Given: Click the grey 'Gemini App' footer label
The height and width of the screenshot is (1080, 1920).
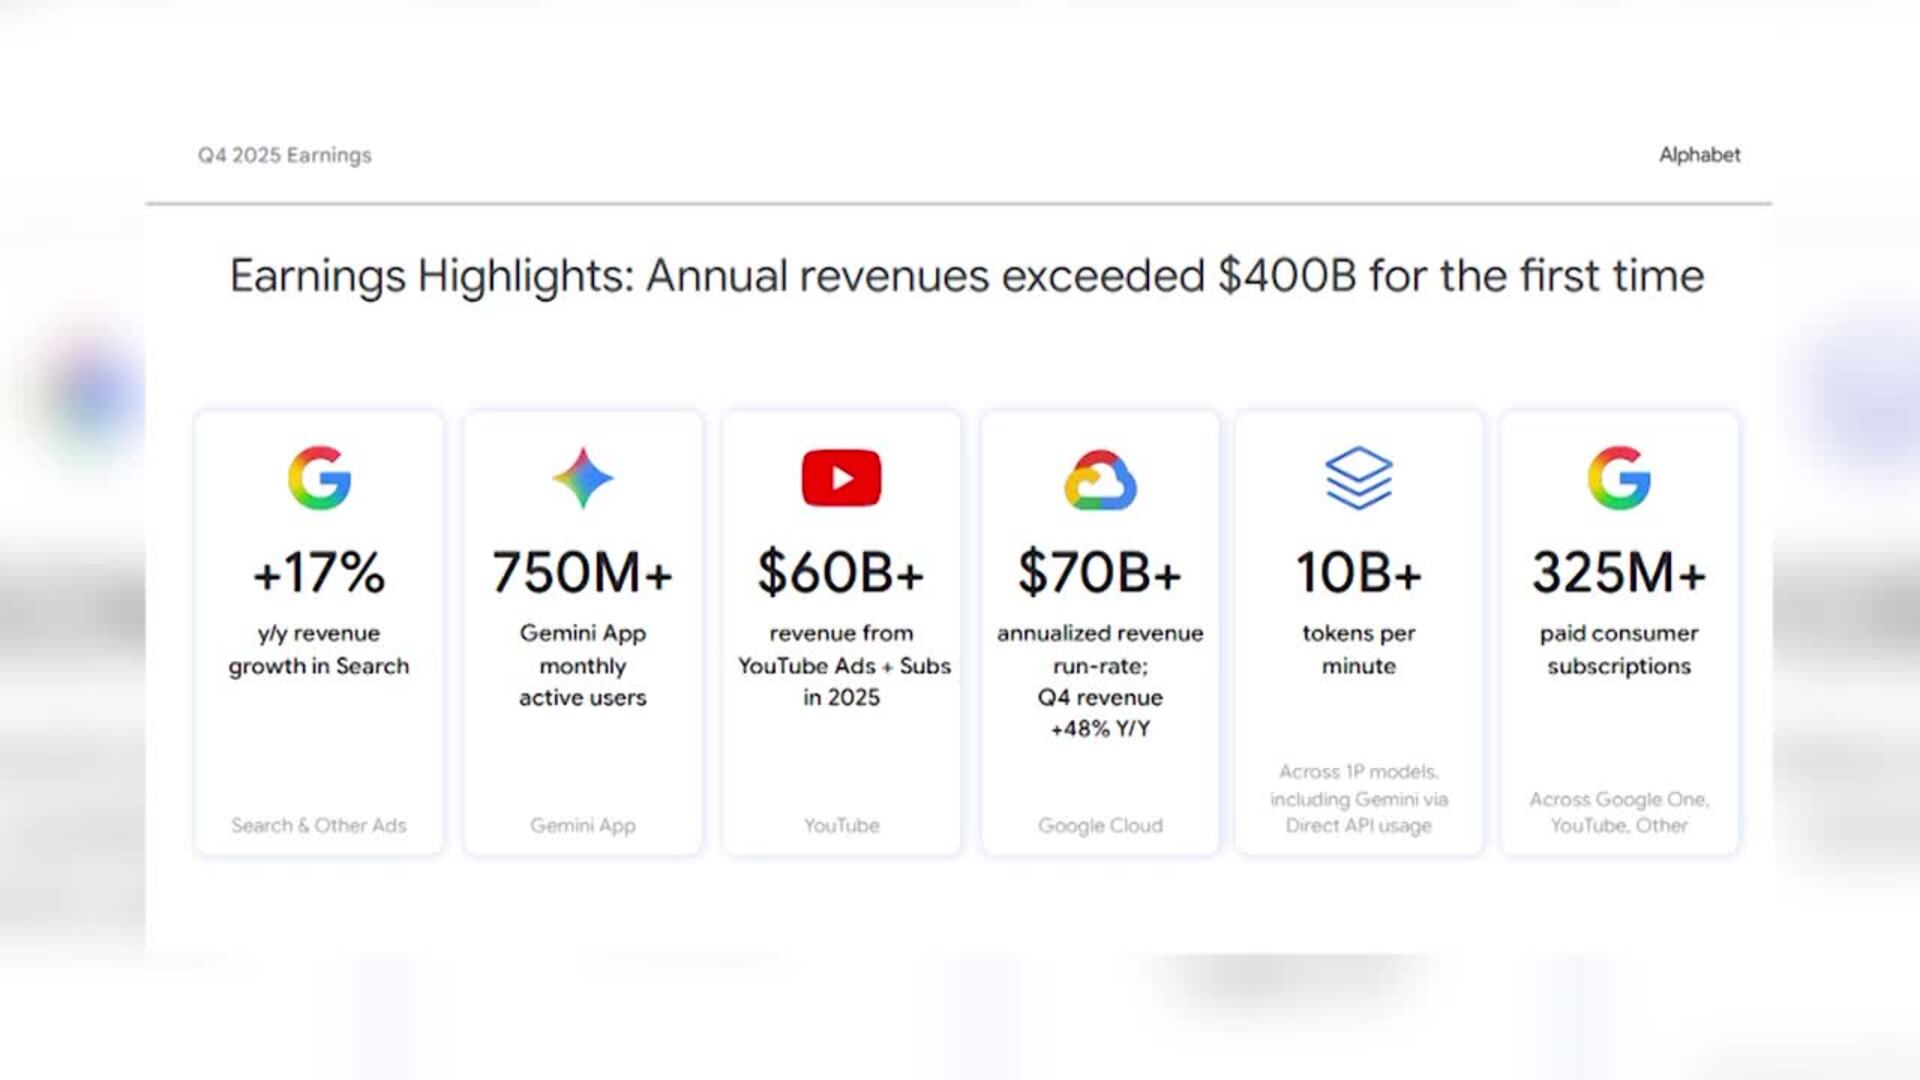Looking at the screenshot, I should click(583, 826).
